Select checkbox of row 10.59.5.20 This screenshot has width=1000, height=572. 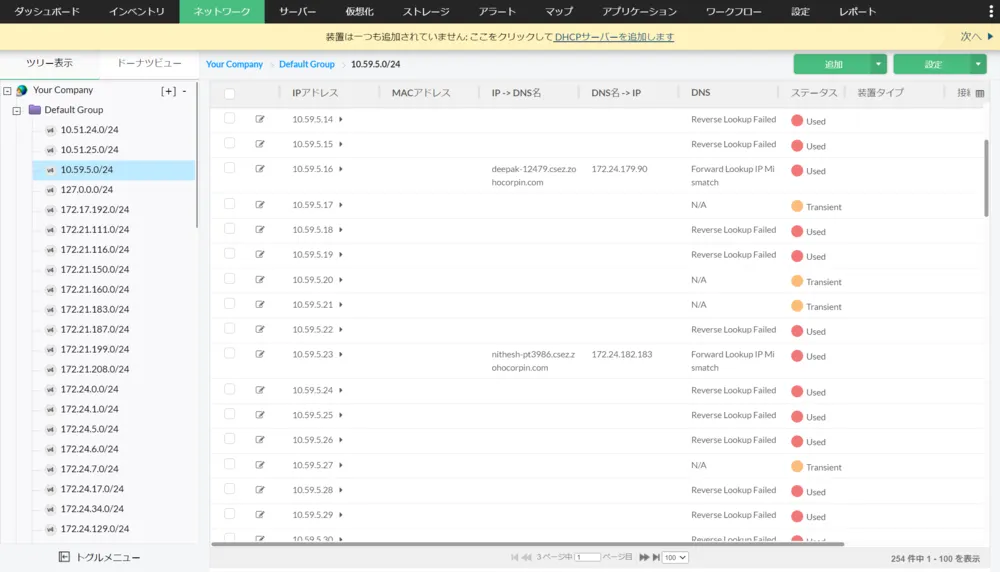coord(230,279)
